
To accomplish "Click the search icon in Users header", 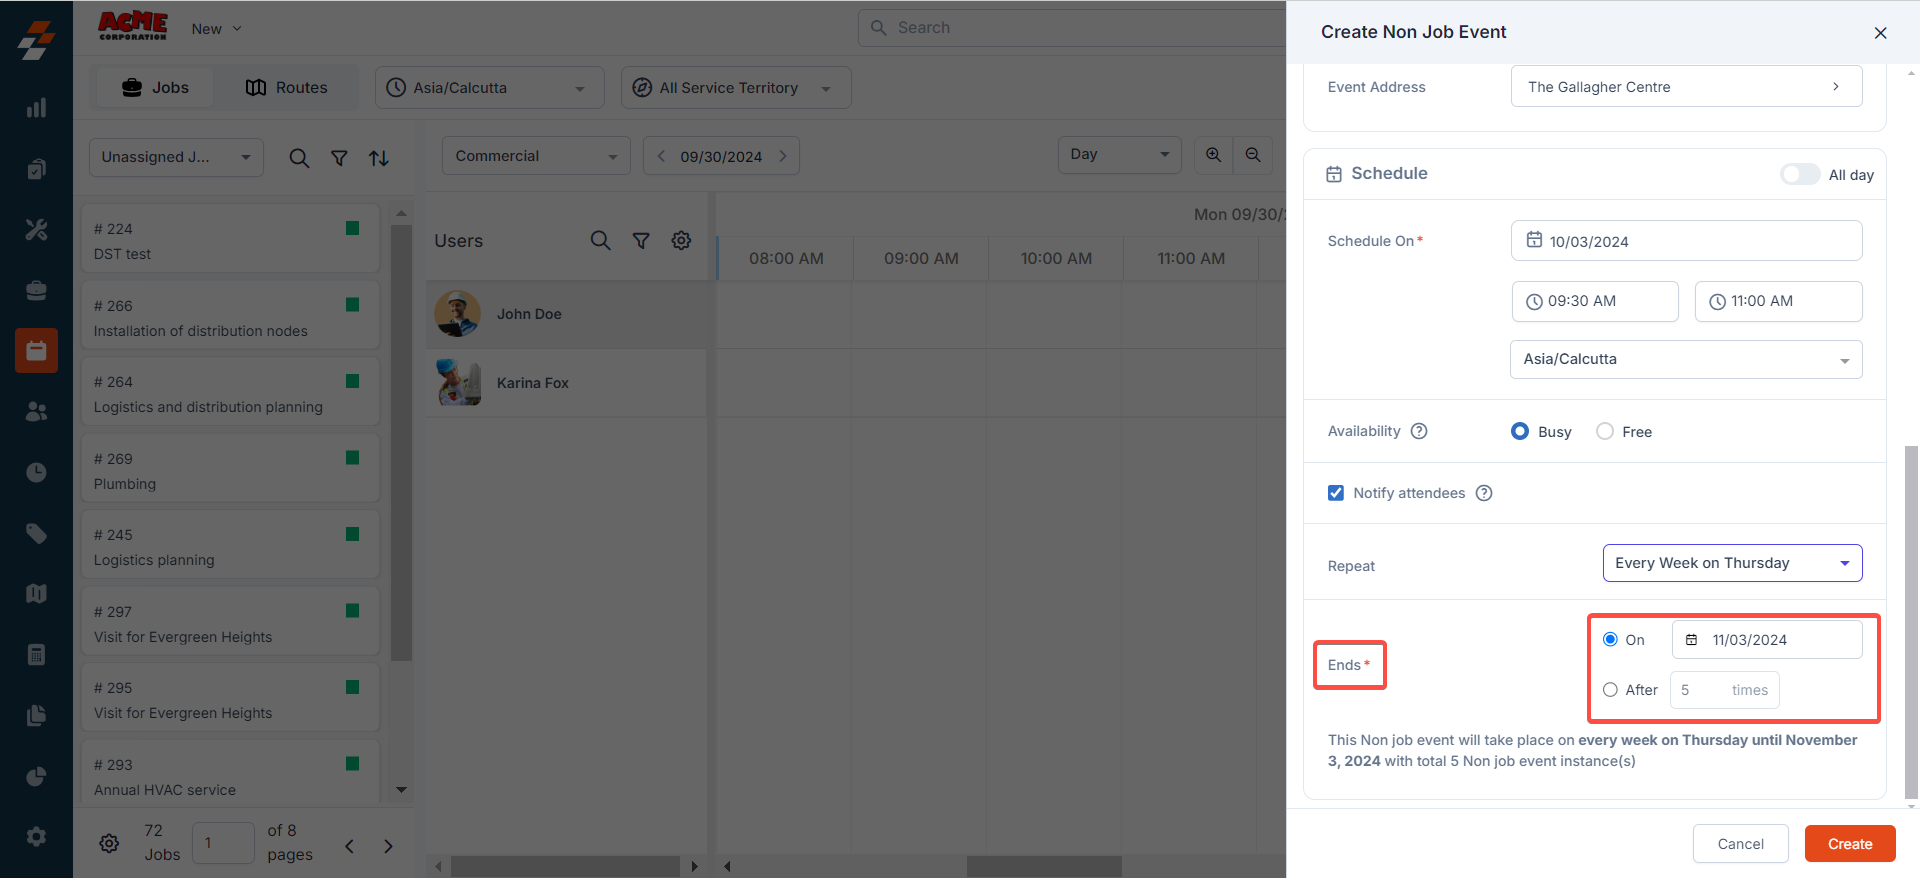I will click(600, 240).
